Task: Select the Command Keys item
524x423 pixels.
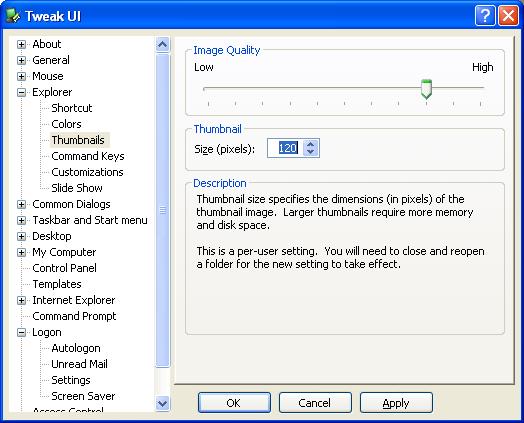Action: pyautogui.click(x=88, y=156)
